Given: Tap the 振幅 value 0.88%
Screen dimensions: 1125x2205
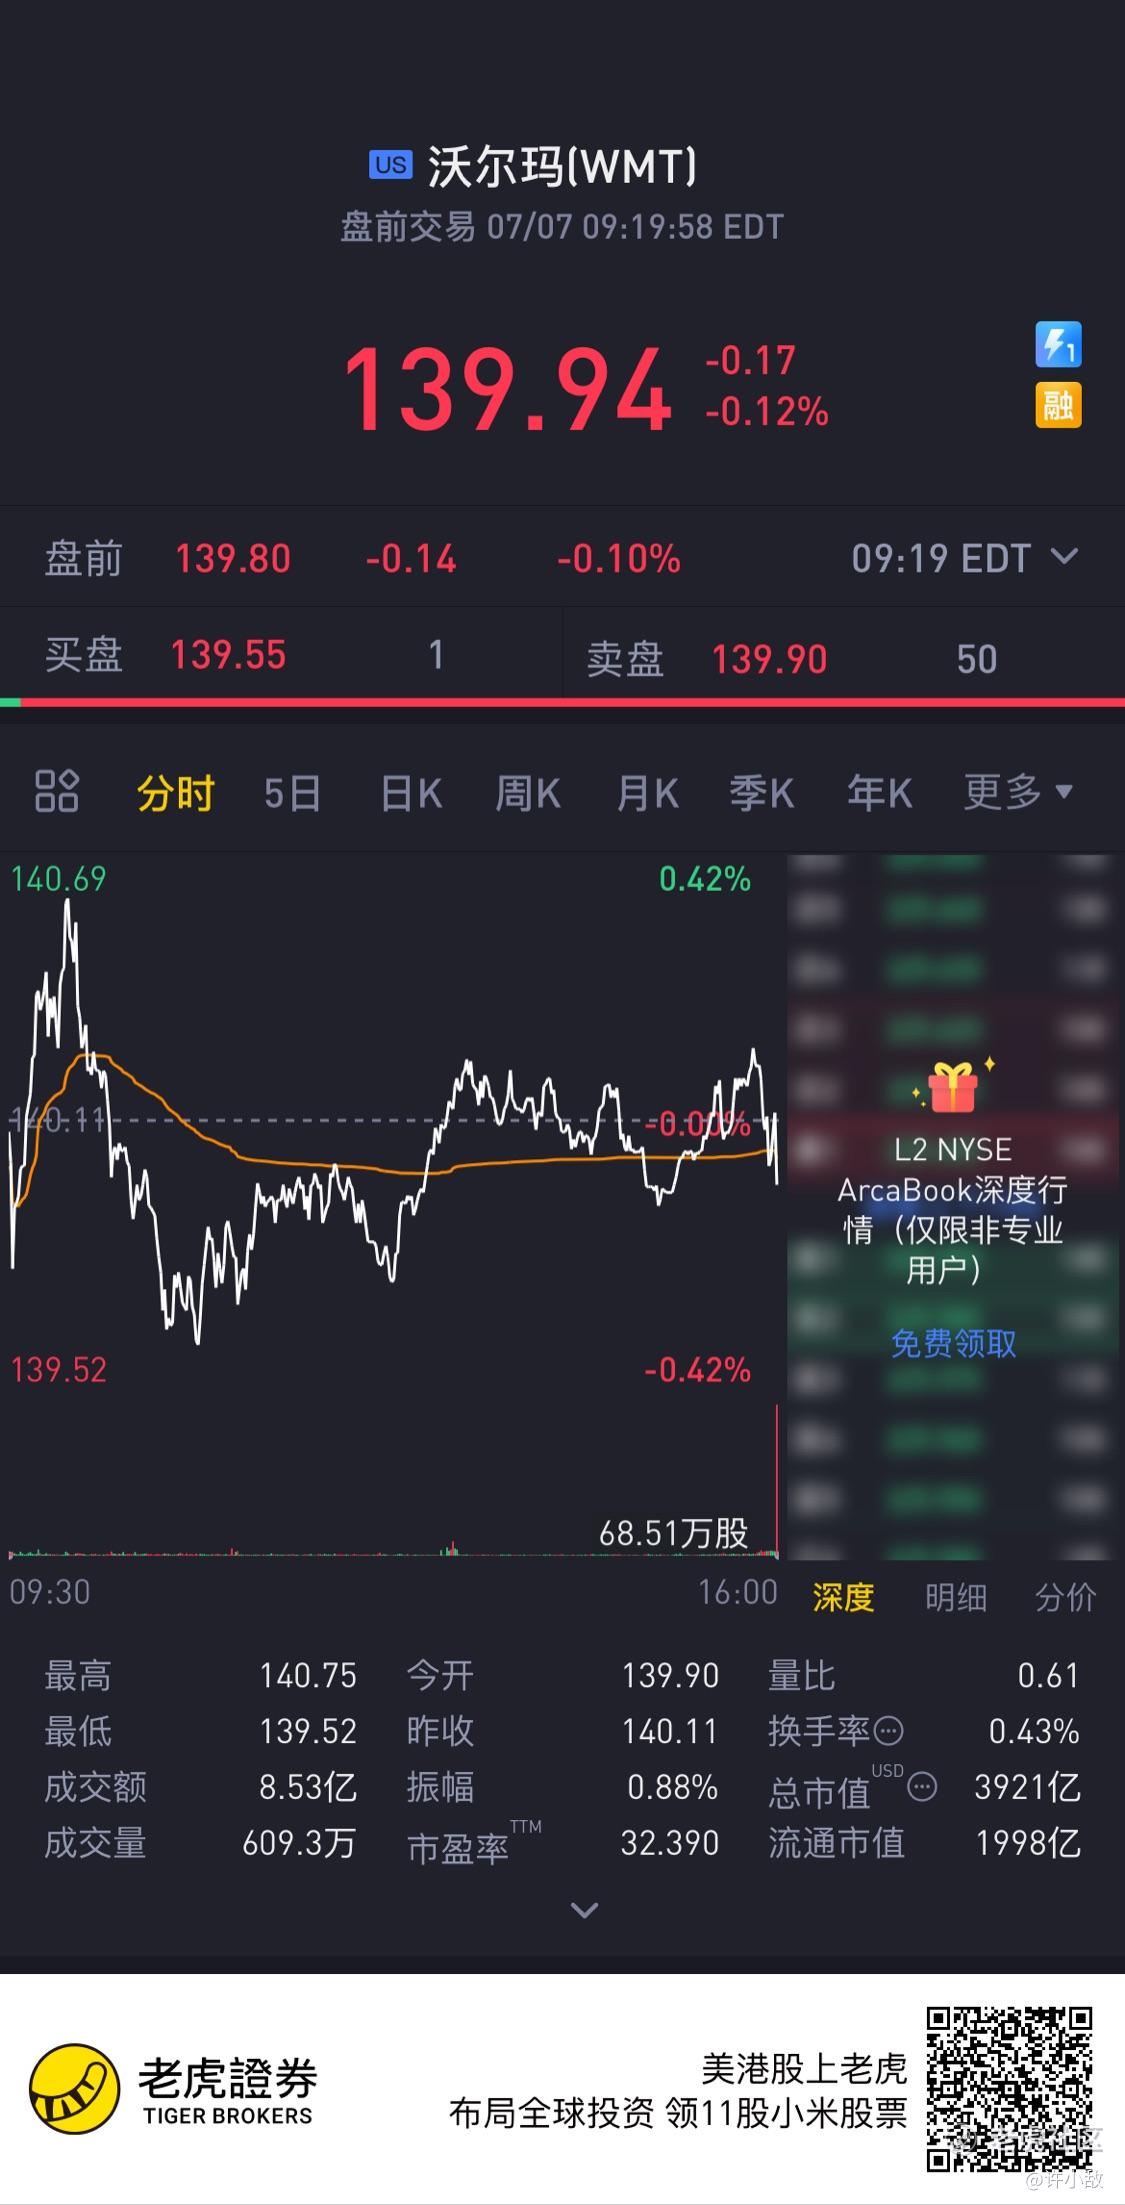Looking at the screenshot, I should click(673, 1787).
